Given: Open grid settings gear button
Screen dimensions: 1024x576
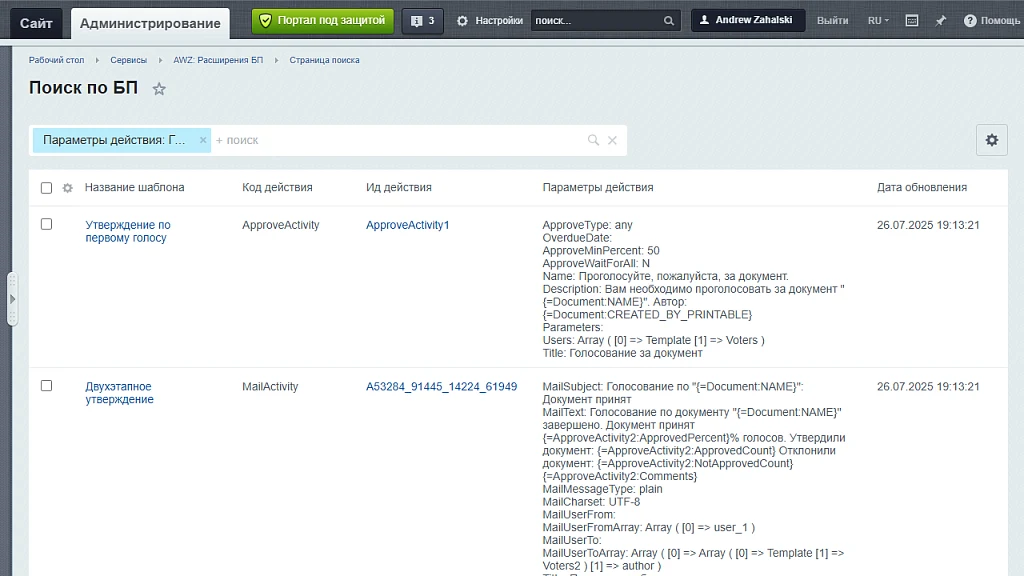Looking at the screenshot, I should click(992, 140).
